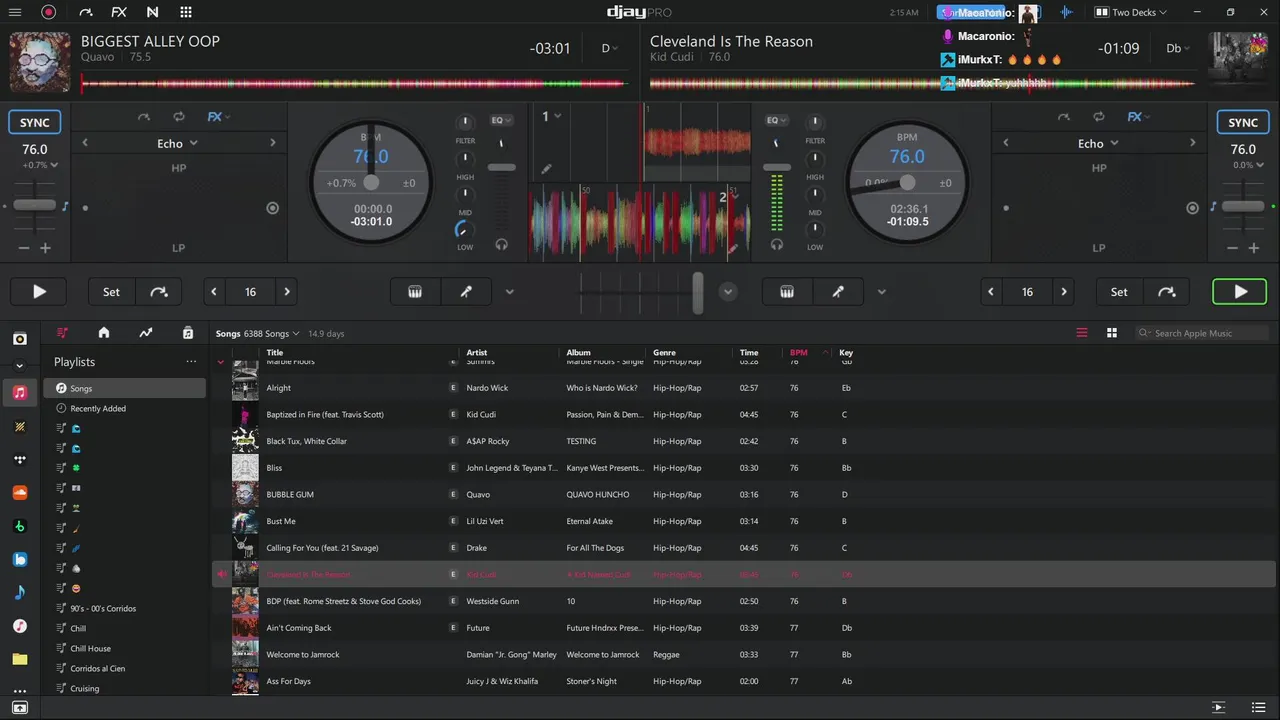Screen dimensions: 1280x720
Task: Click Set cue button on right deck
Action: [1119, 292]
